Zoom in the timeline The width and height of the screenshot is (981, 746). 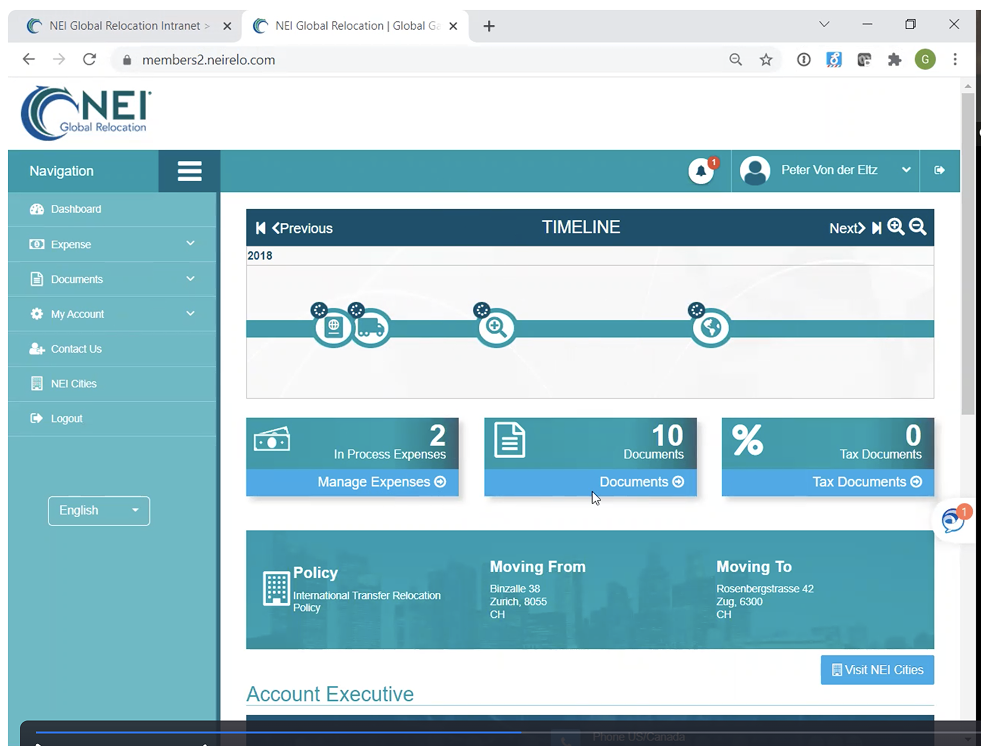click(896, 227)
